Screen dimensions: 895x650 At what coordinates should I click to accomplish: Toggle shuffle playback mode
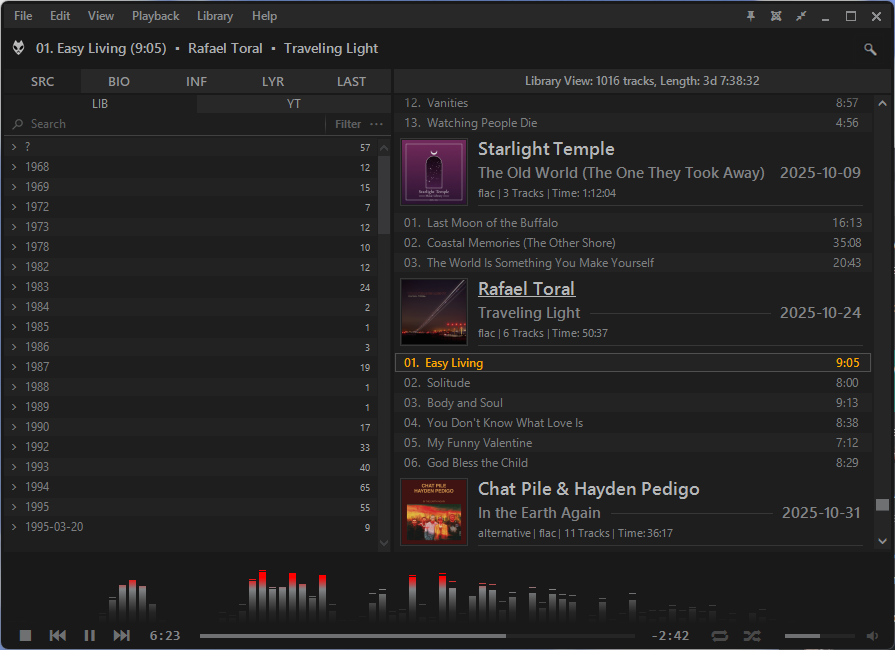(752, 636)
